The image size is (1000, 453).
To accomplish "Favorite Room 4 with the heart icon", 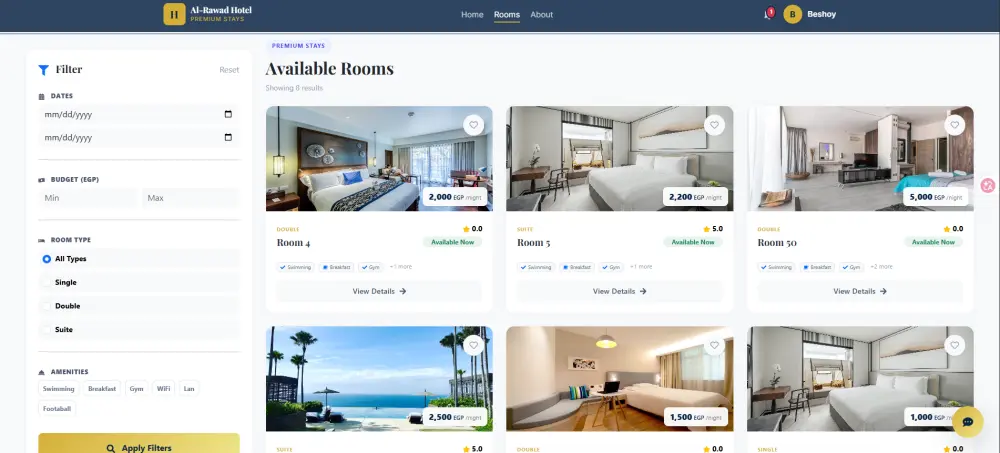I will click(x=473, y=125).
